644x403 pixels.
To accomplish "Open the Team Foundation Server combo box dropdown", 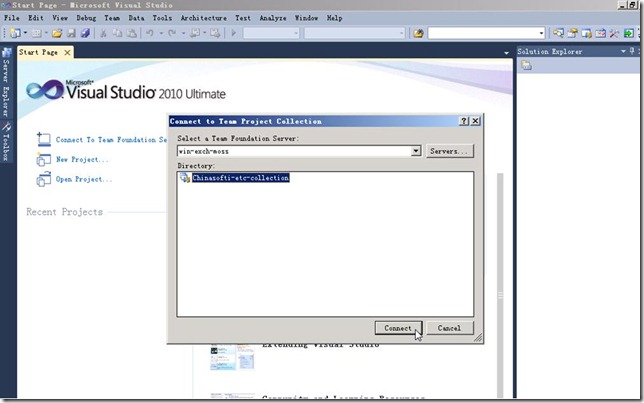I will point(416,151).
